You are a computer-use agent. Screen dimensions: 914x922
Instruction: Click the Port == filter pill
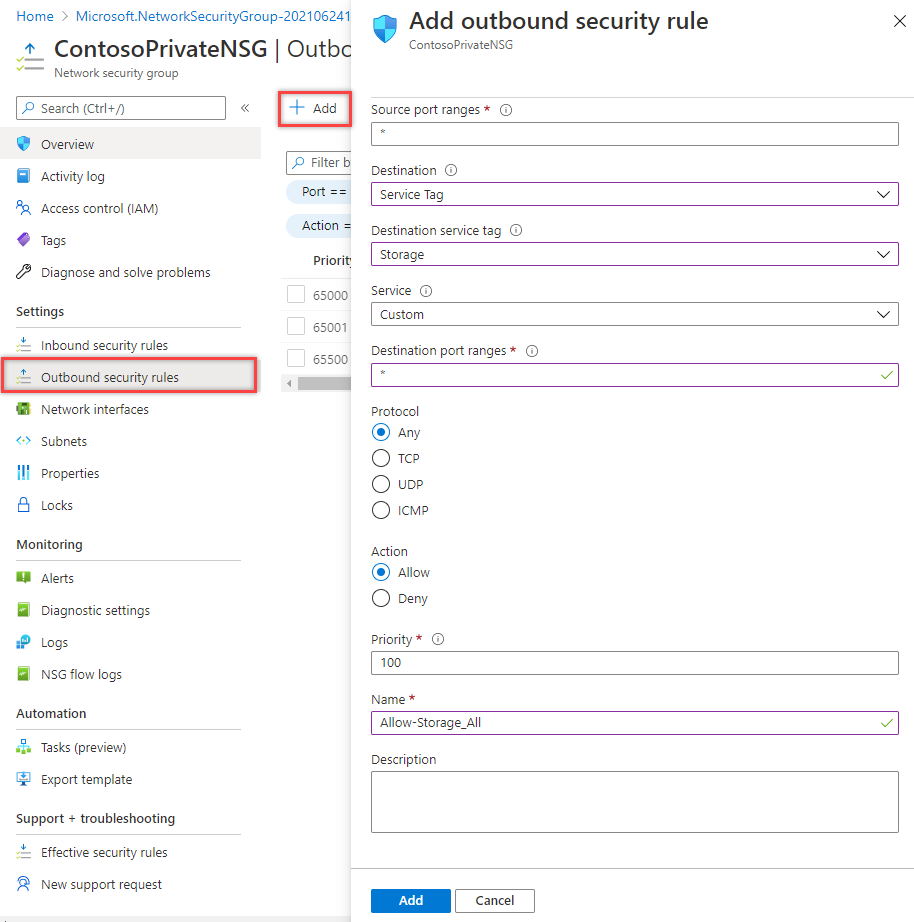coord(319,192)
